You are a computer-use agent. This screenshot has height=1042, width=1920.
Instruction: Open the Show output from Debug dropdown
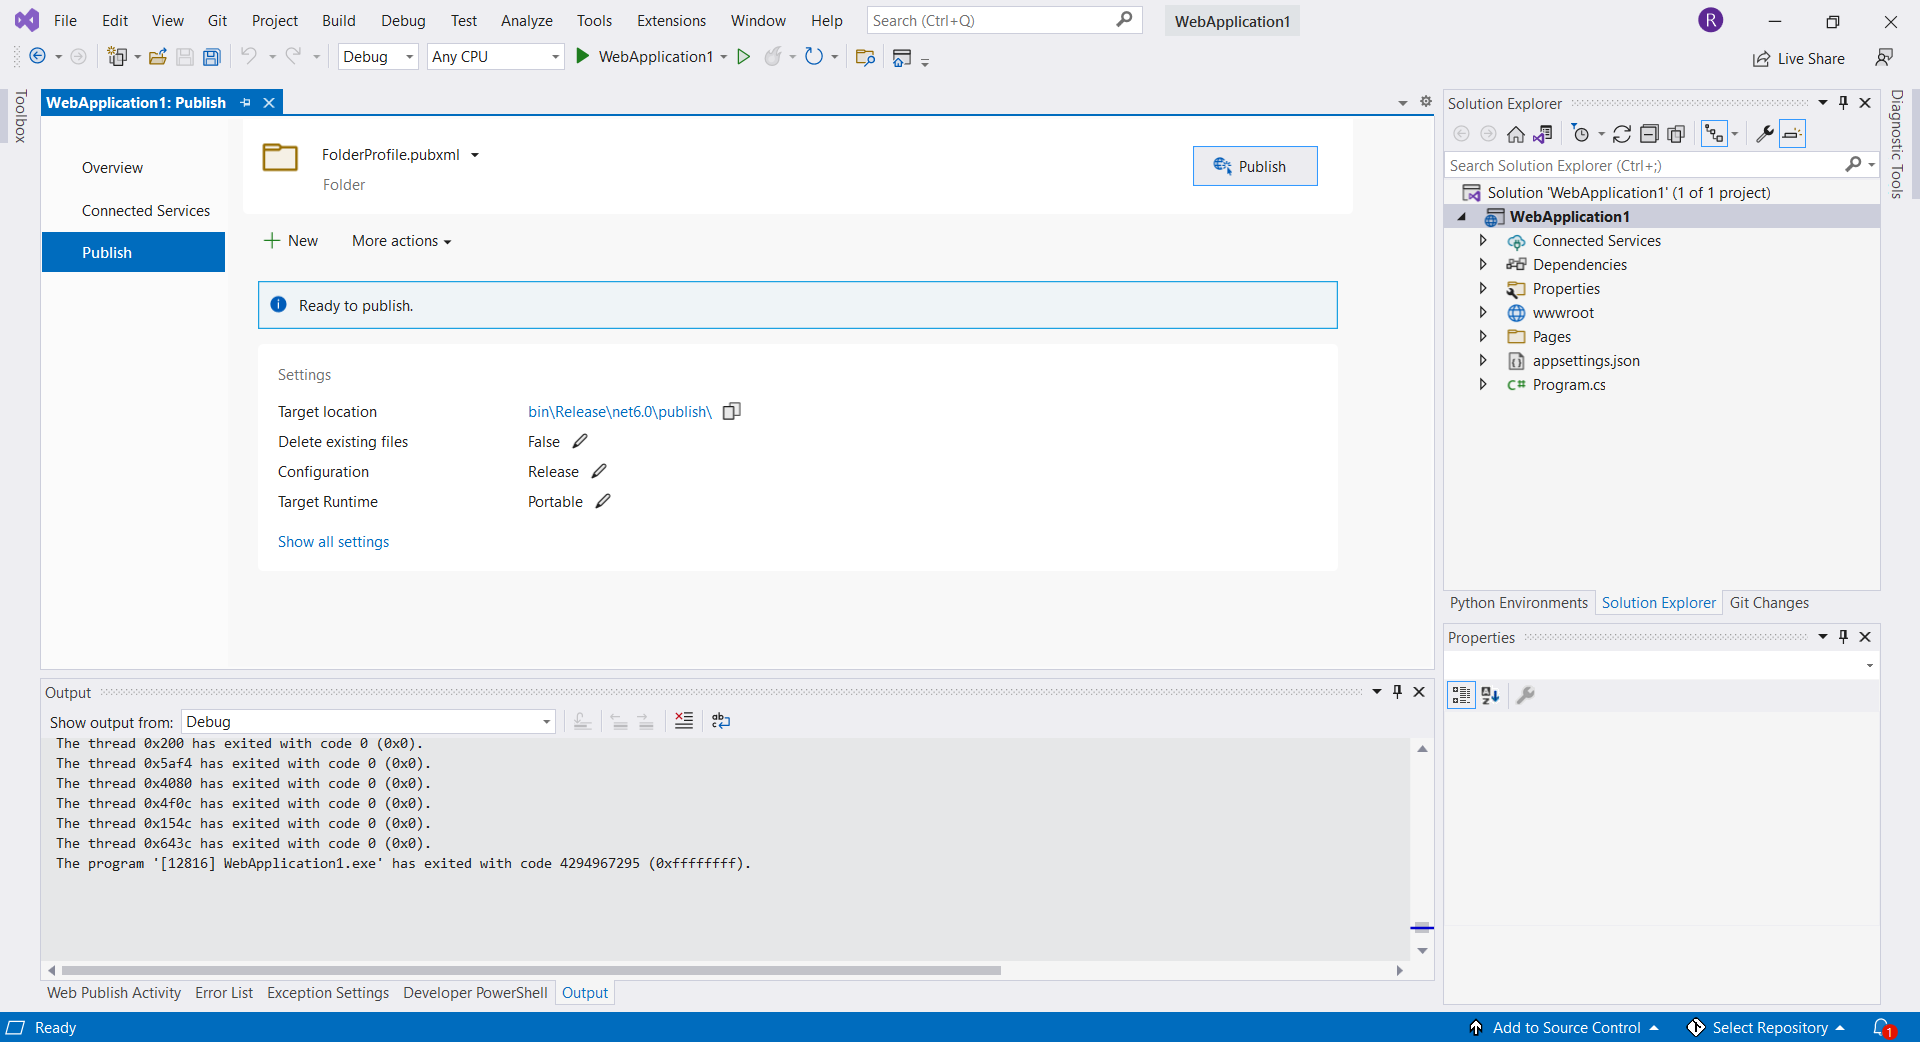[368, 722]
